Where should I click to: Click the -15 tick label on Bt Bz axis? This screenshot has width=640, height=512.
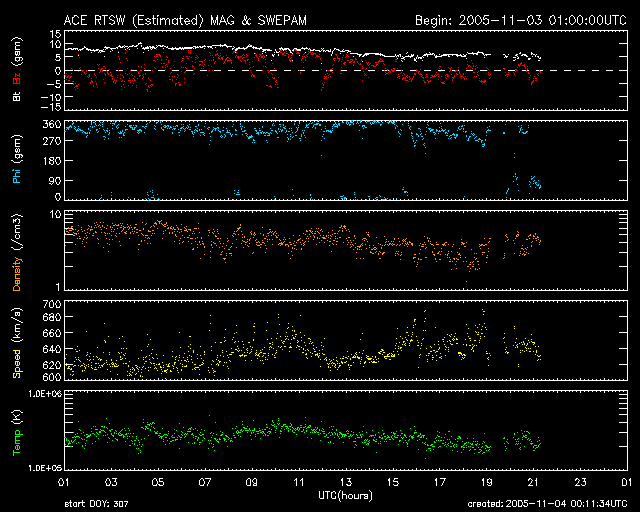coord(51,107)
